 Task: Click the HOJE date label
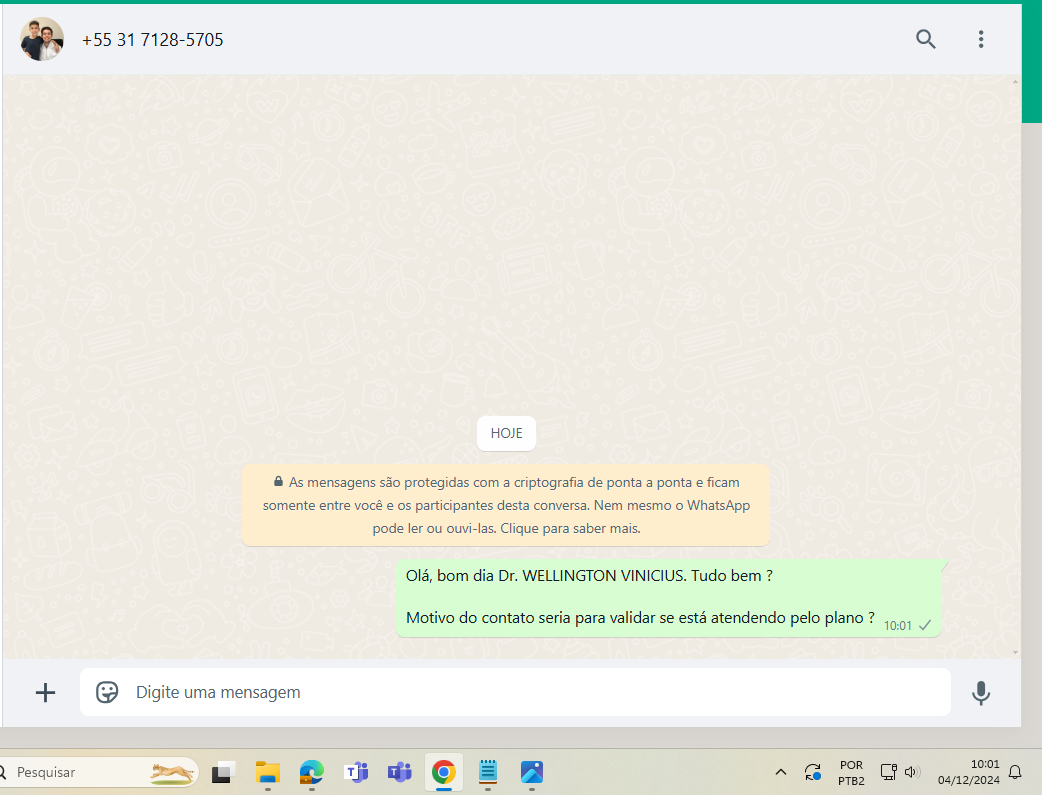[506, 433]
